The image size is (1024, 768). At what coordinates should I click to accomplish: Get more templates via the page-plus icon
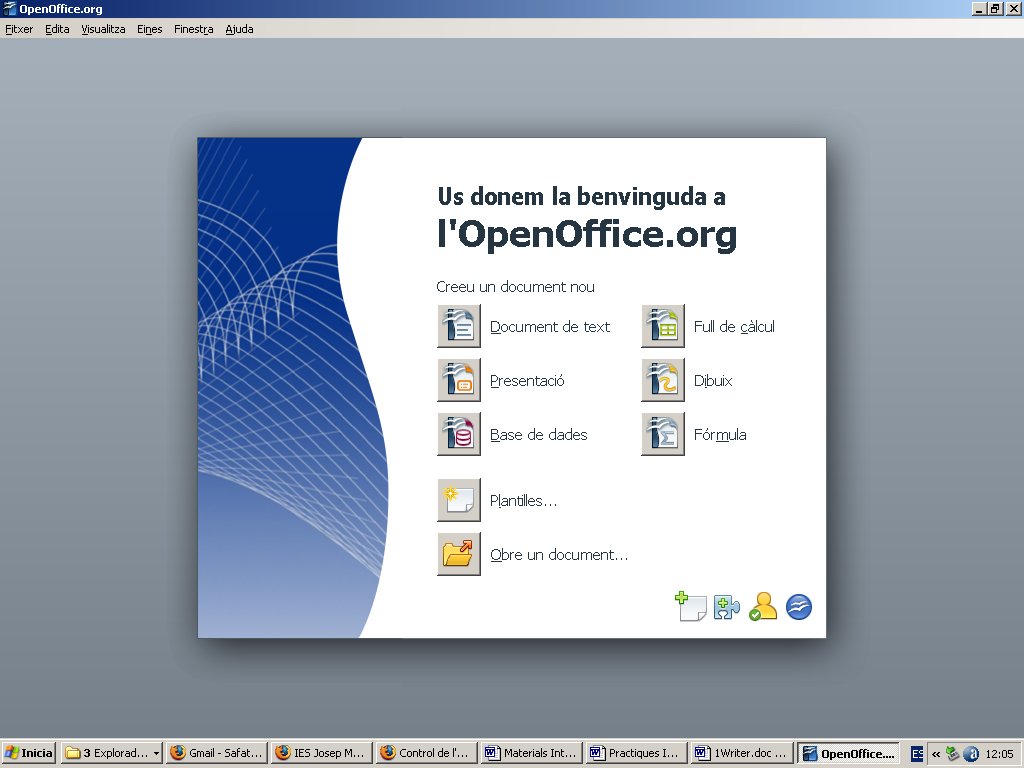[x=690, y=606]
